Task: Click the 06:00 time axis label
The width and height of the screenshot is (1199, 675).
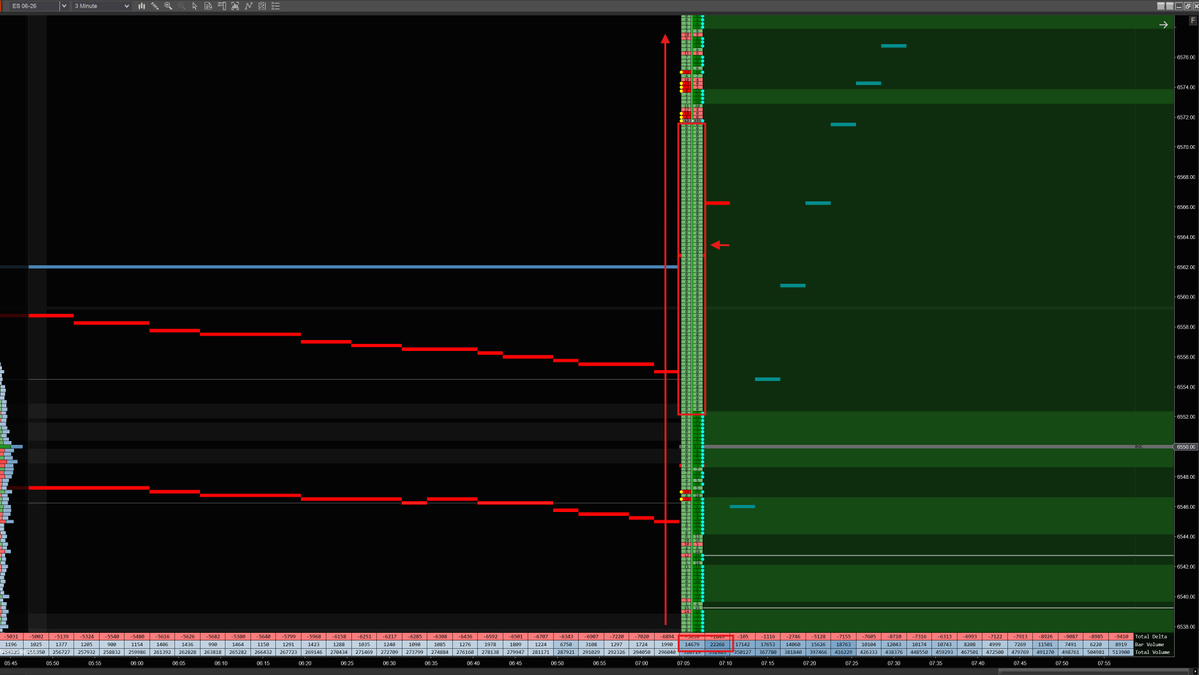Action: [137, 664]
